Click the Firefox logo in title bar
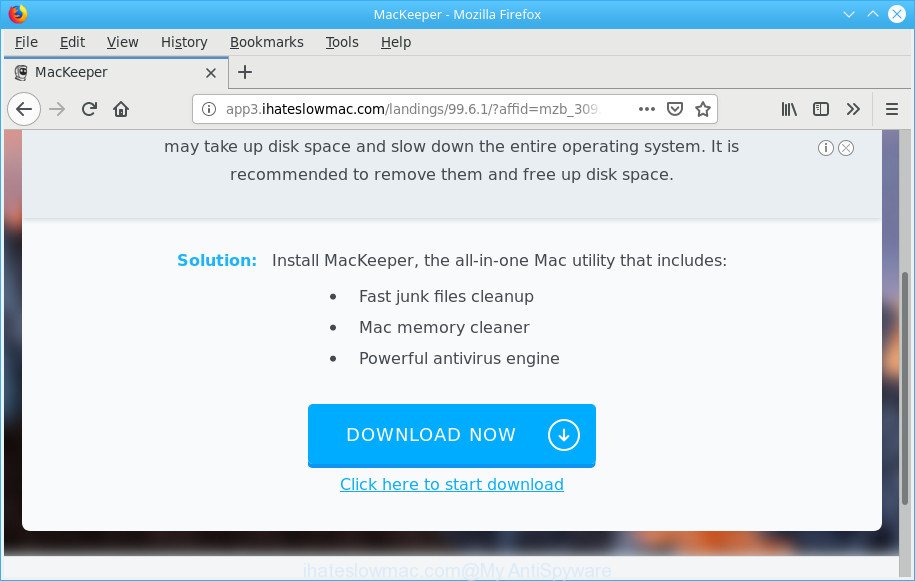Image resolution: width=915 pixels, height=581 pixels. 18,13
